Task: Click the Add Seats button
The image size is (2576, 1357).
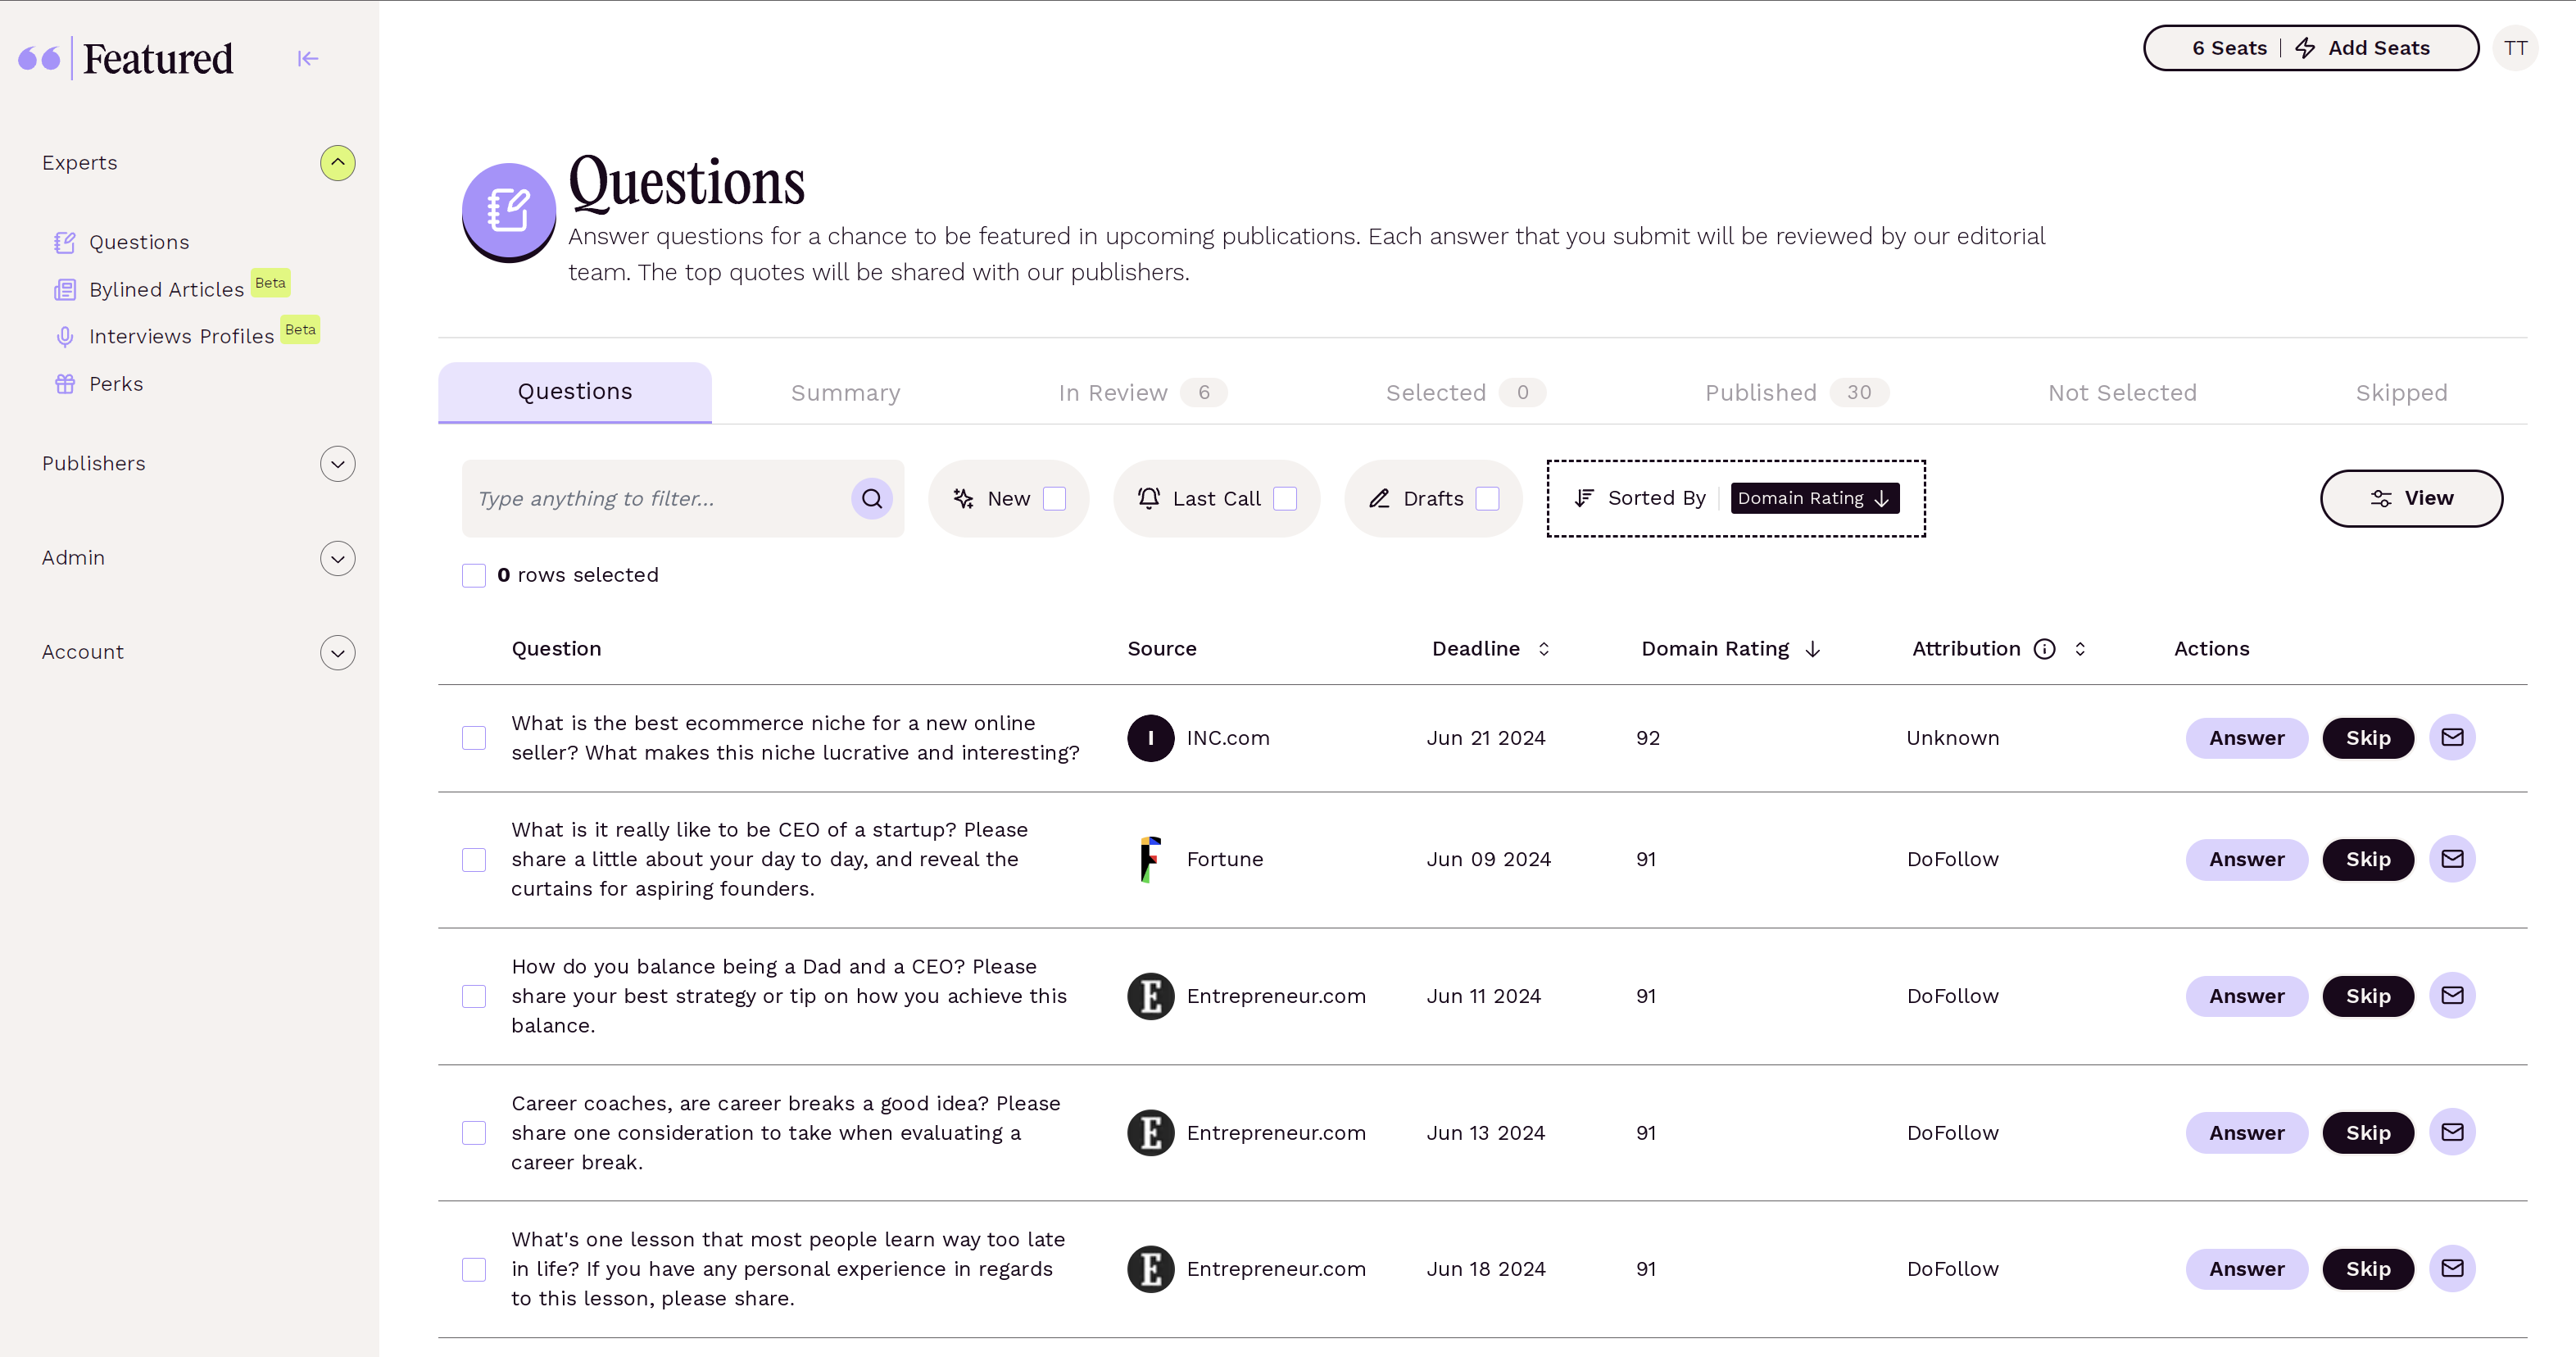Action: tap(2378, 47)
